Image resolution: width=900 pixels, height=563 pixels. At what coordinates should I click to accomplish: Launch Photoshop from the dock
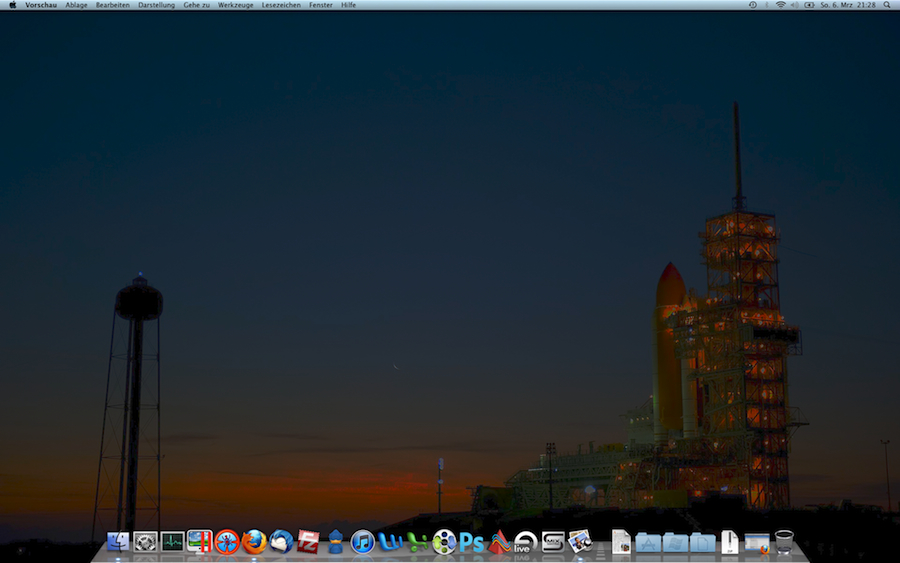coord(471,542)
